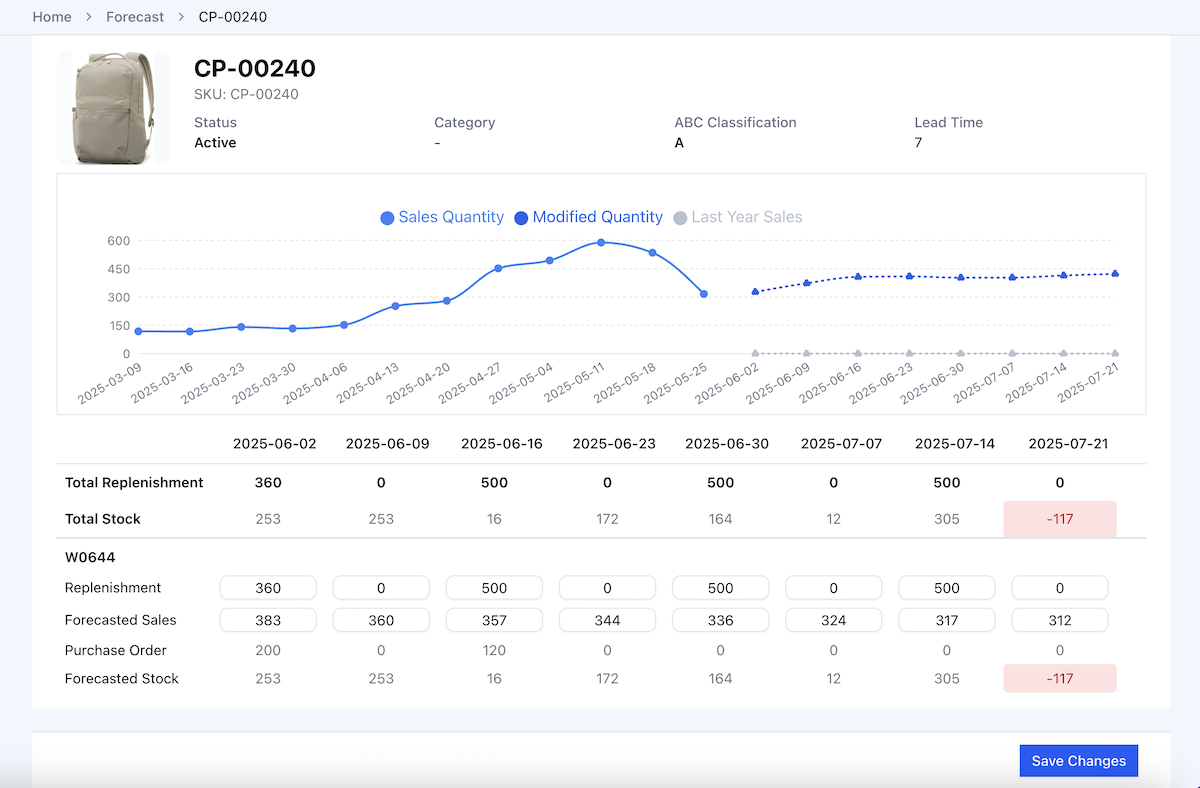
Task: Click a dotted Modified Quantity data point
Action: (857, 275)
